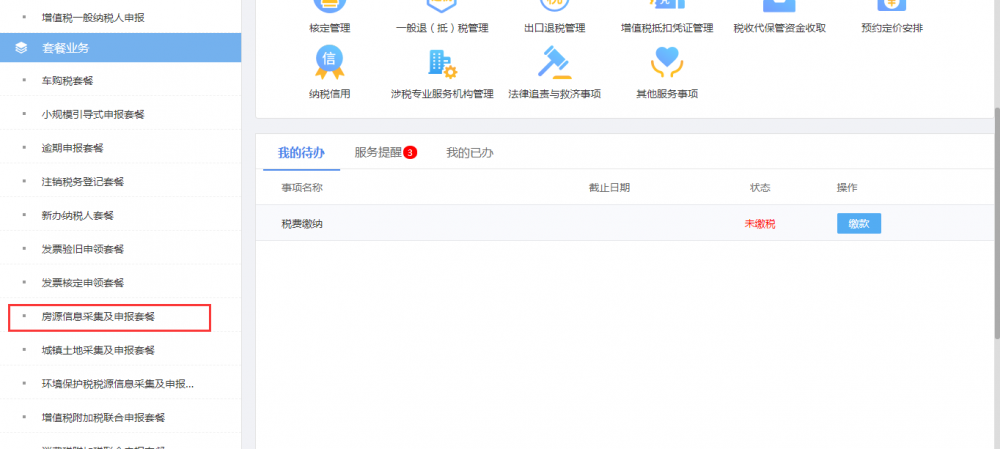
Task: Open 出口退税管理 icon
Action: tap(554, 5)
